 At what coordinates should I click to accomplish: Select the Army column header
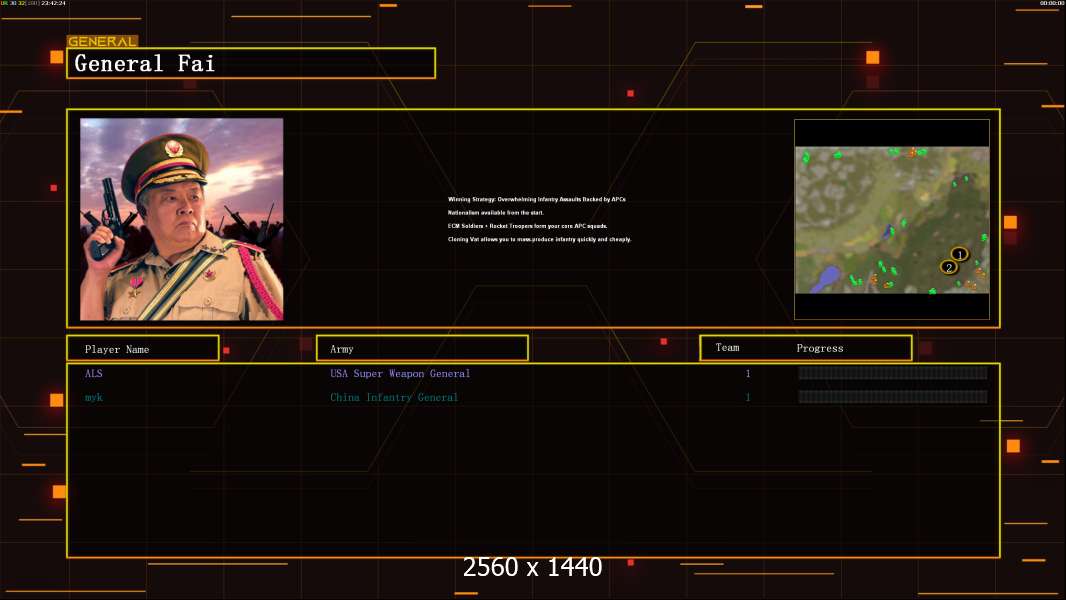[x=422, y=349]
